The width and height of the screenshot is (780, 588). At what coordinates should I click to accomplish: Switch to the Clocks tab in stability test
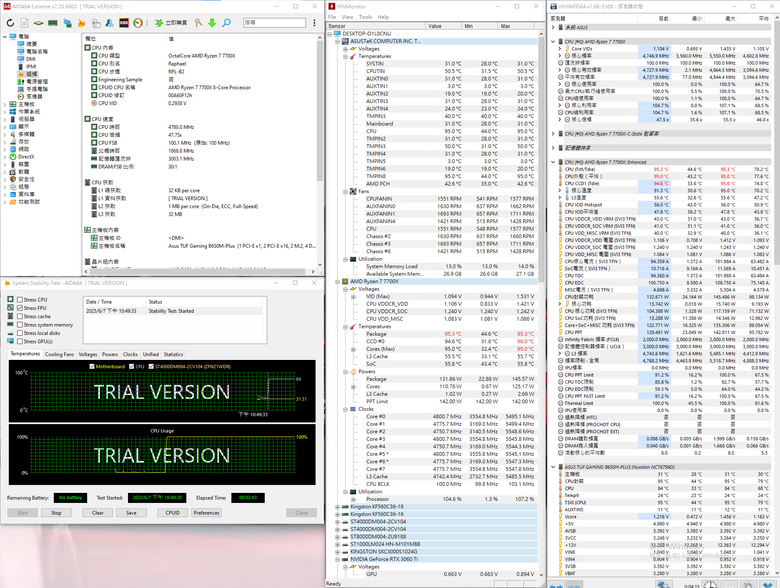(x=130, y=354)
